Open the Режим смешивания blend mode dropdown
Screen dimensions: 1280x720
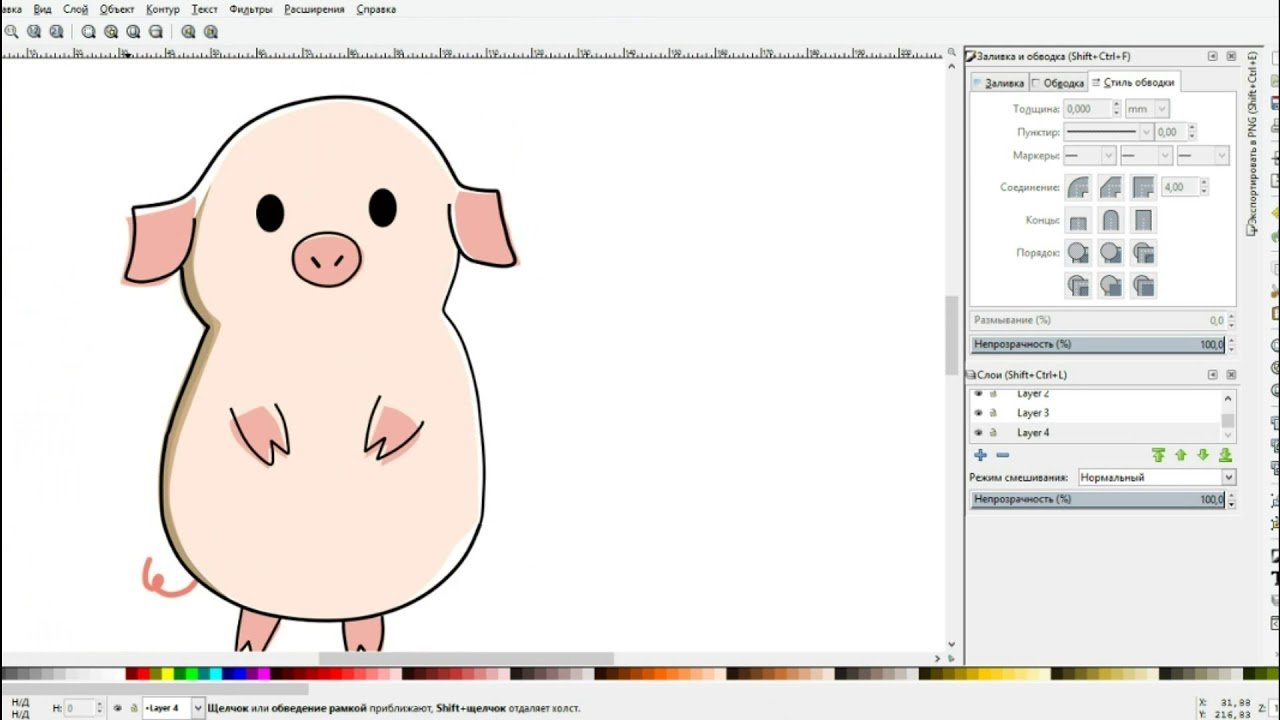tap(1157, 478)
